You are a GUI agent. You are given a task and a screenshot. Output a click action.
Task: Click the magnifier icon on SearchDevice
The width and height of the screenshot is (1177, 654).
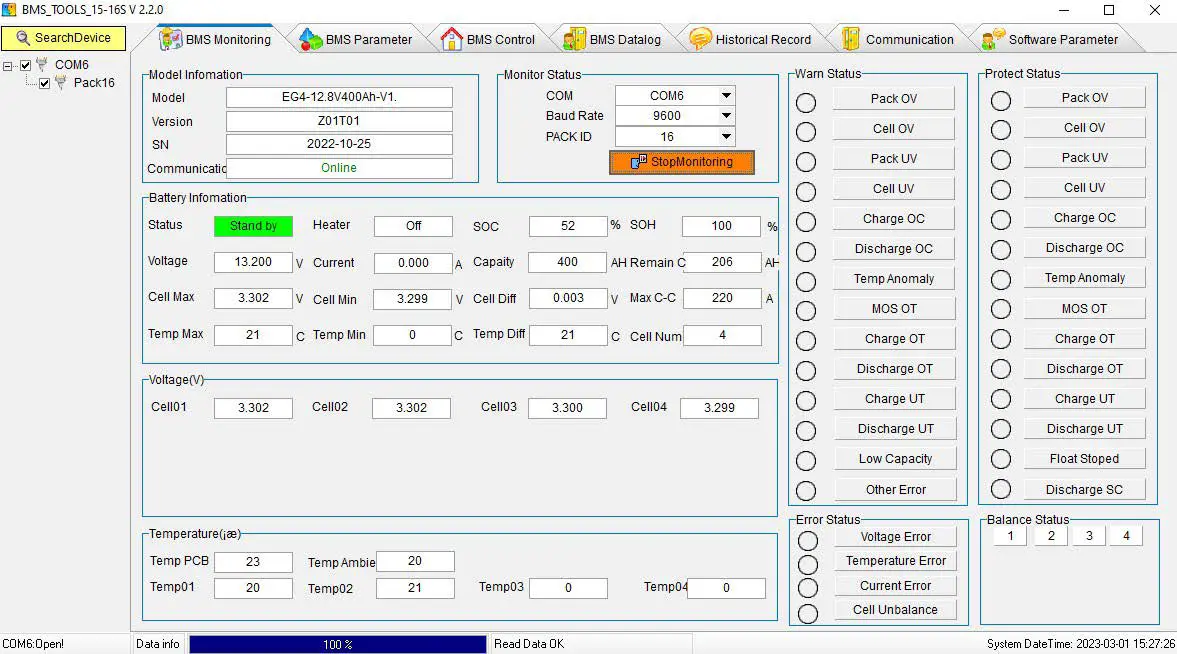23,38
